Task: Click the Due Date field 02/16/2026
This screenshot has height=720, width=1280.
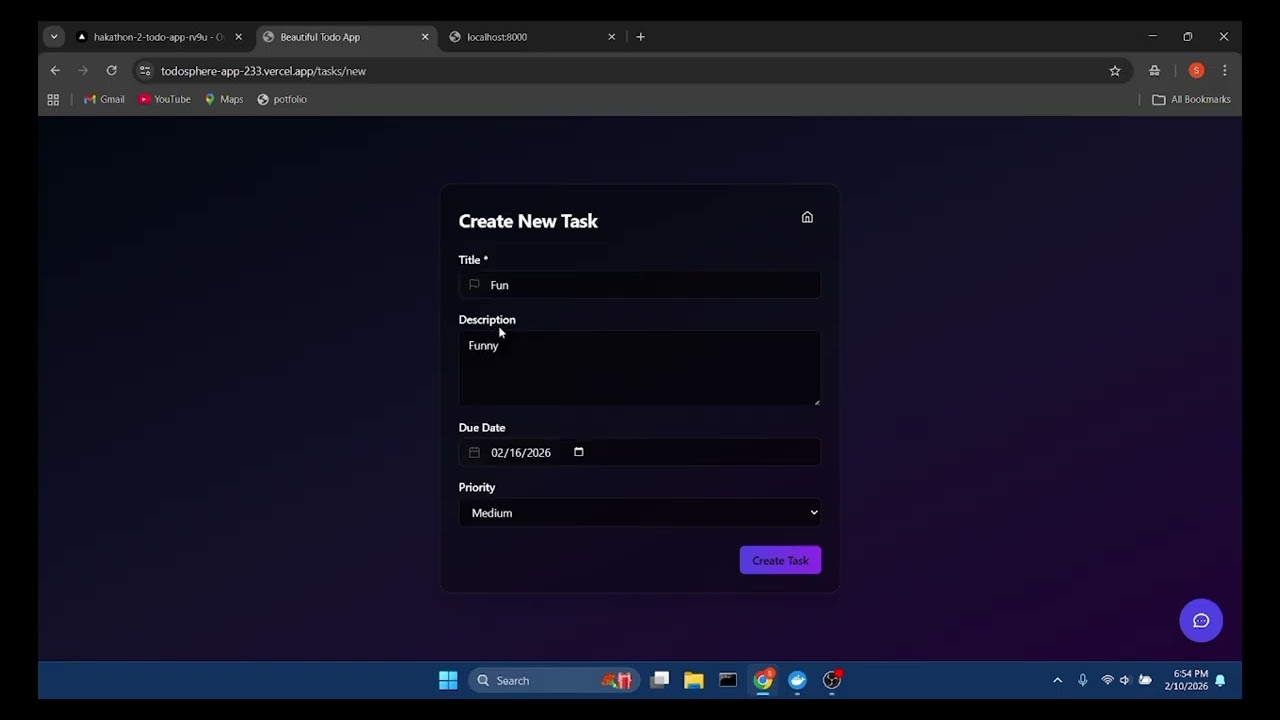Action: 640,452
